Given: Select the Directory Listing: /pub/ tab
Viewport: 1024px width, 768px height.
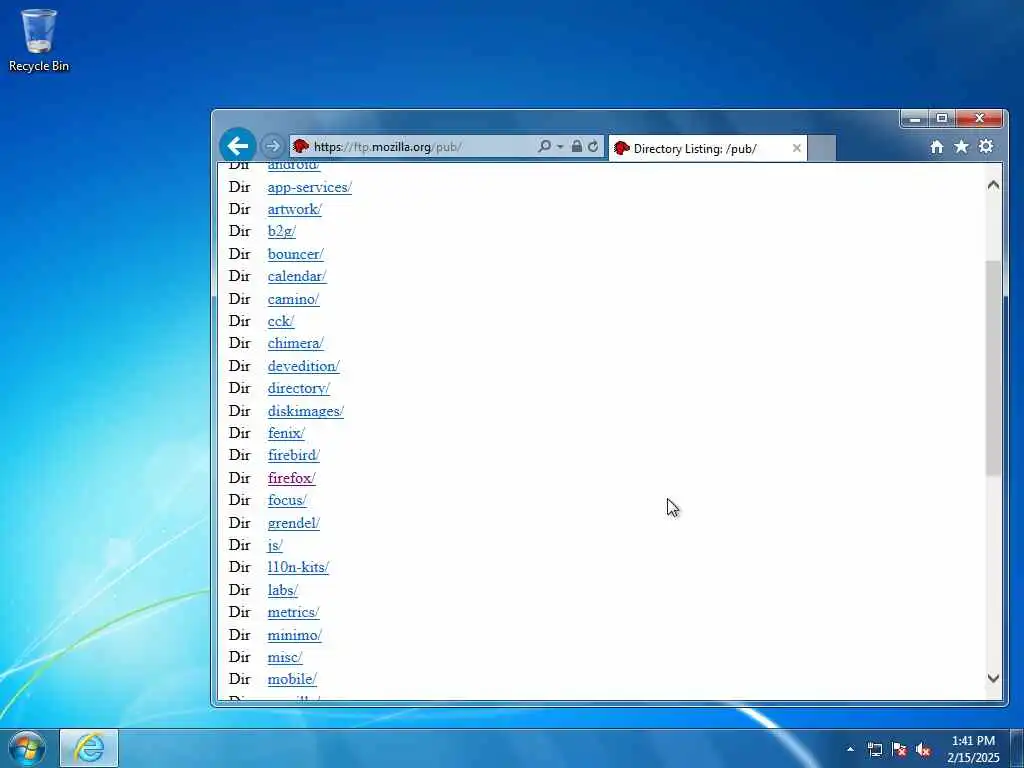Looking at the screenshot, I should 708,148.
